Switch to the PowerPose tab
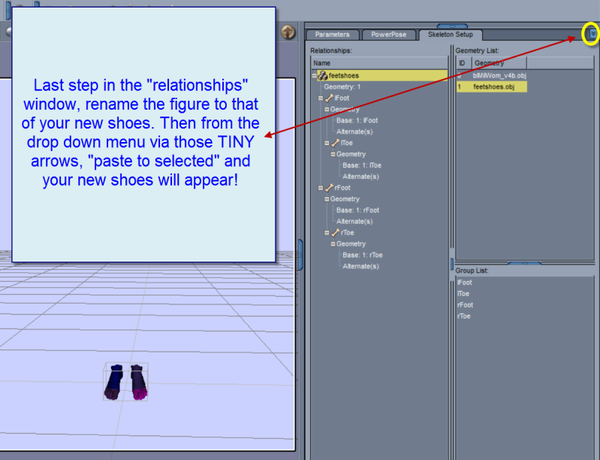The image size is (600, 460). tap(388, 34)
